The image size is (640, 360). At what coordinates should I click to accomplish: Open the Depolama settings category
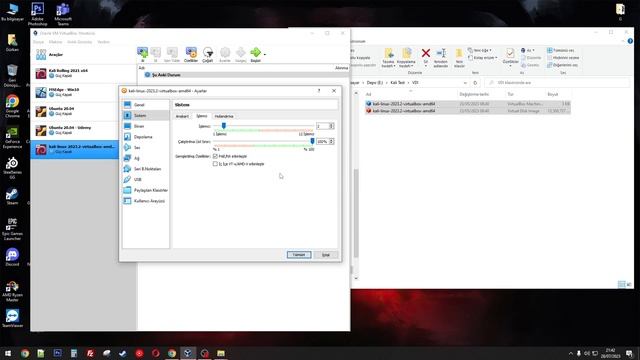[x=146, y=137]
